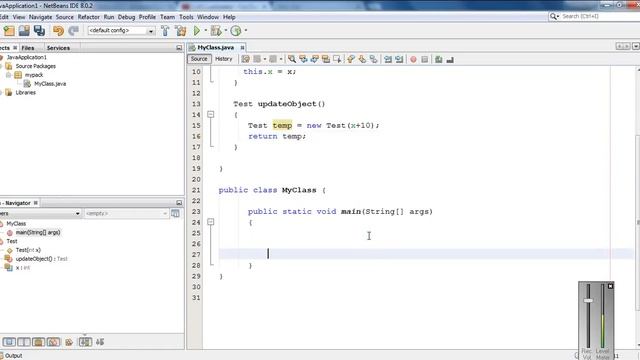Open Run Project dropdown arrow
The width and height of the screenshot is (640, 360).
pyautogui.click(x=205, y=31)
